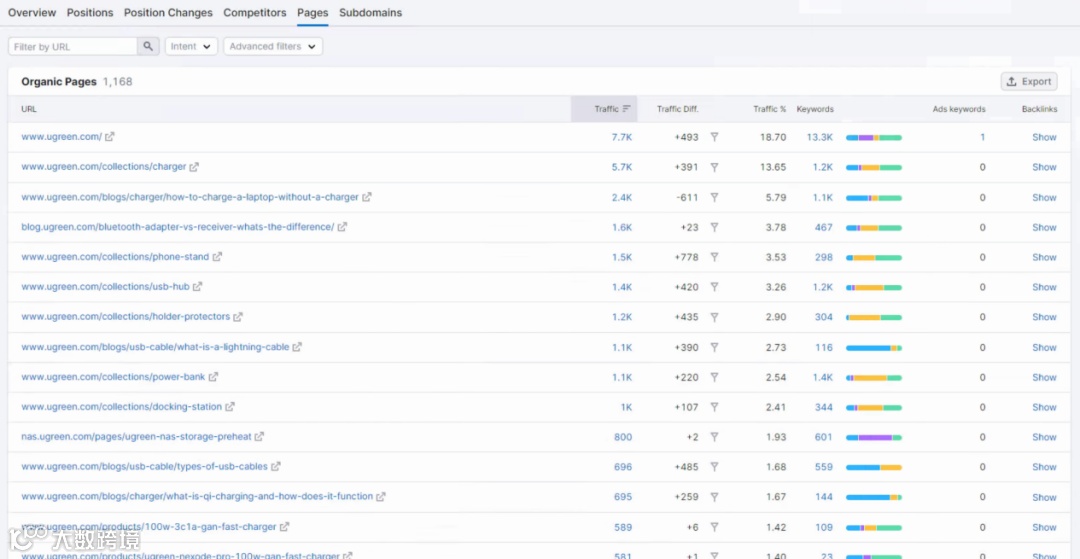
Task: Click filter funnel icon in usb-hub row
Action: (x=714, y=287)
